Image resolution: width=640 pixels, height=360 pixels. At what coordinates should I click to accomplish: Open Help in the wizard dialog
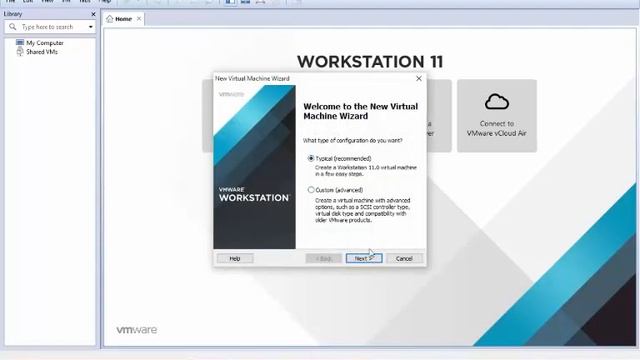[x=235, y=258]
